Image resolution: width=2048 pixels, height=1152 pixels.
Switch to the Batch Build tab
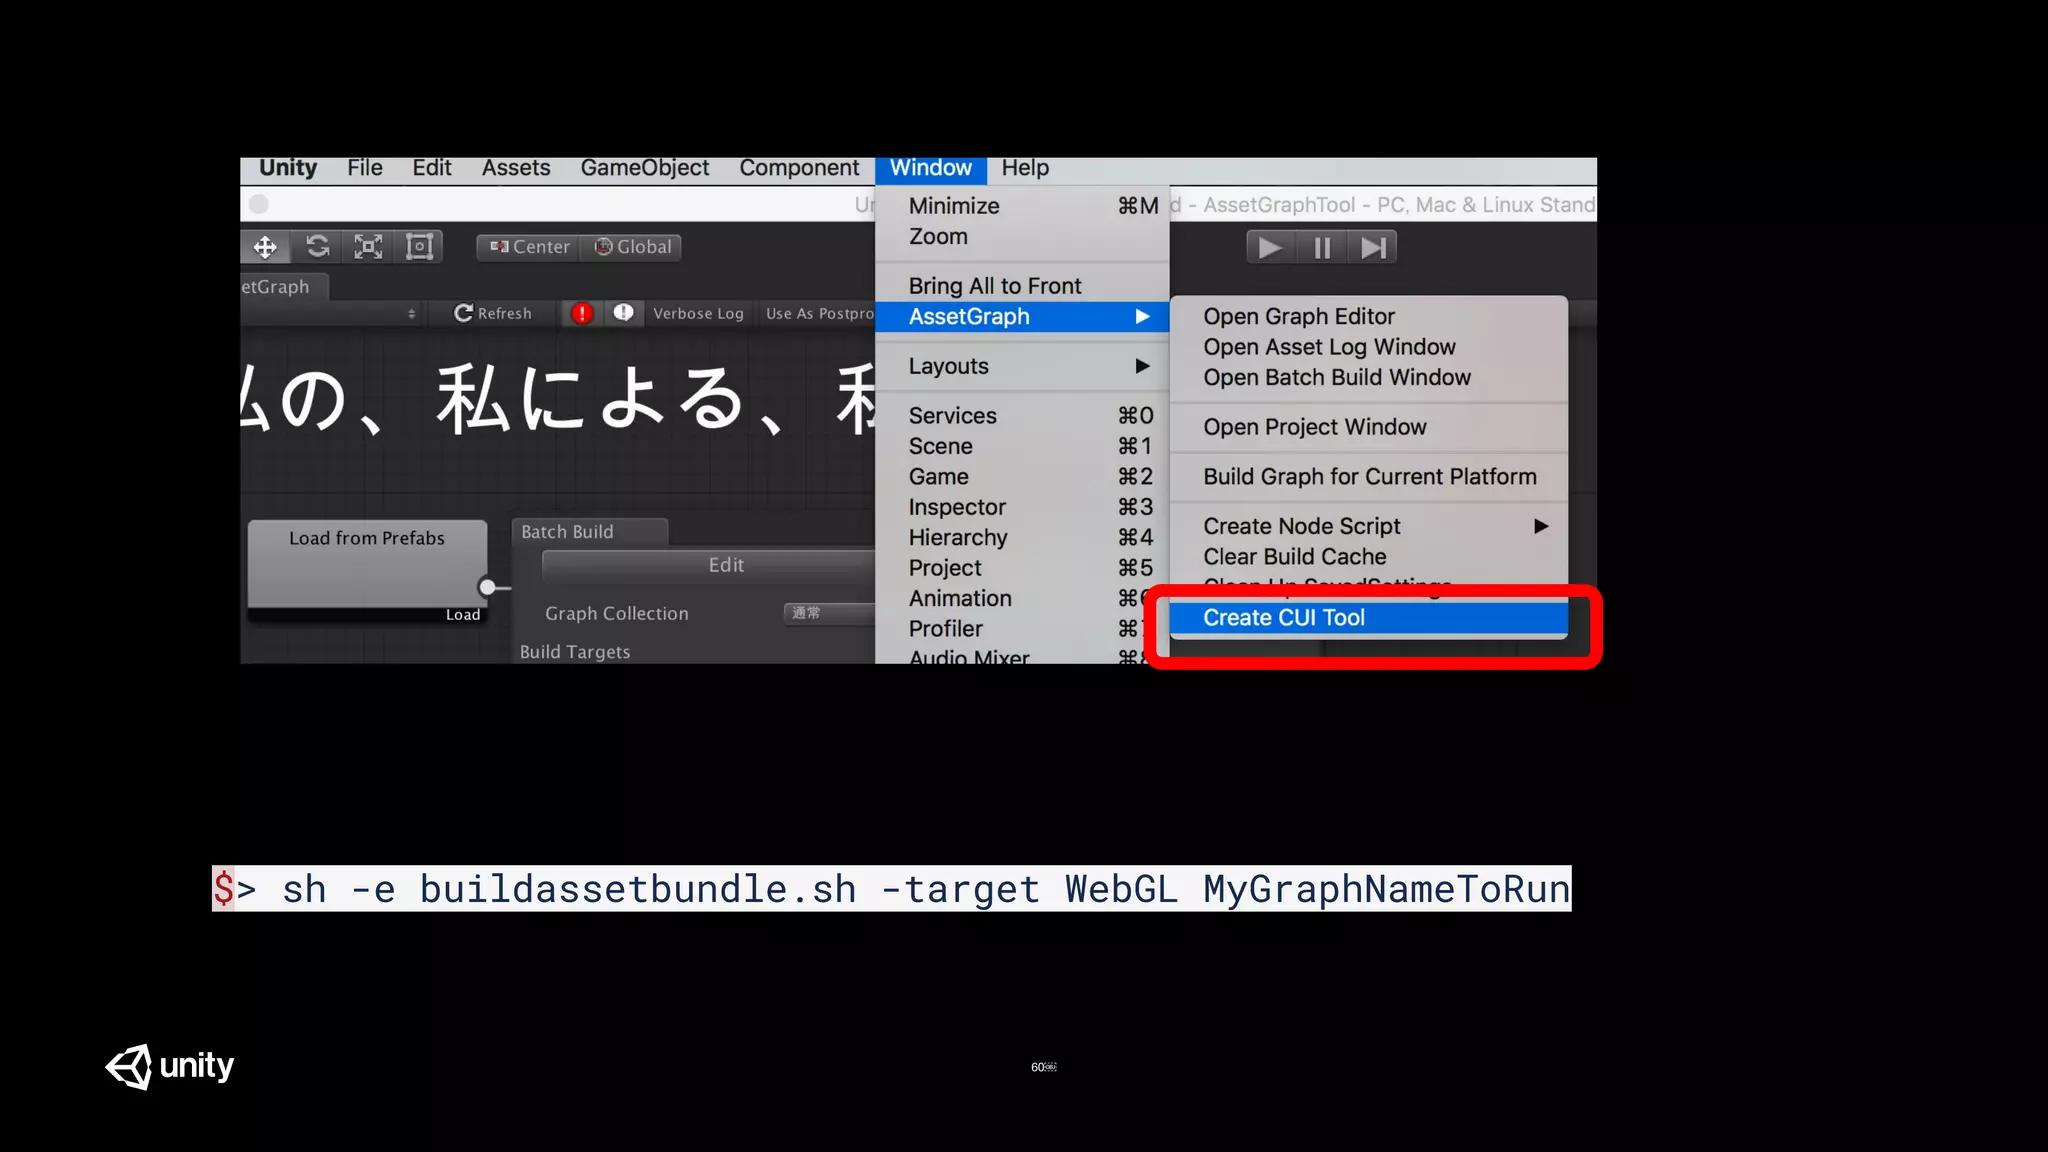coord(590,532)
